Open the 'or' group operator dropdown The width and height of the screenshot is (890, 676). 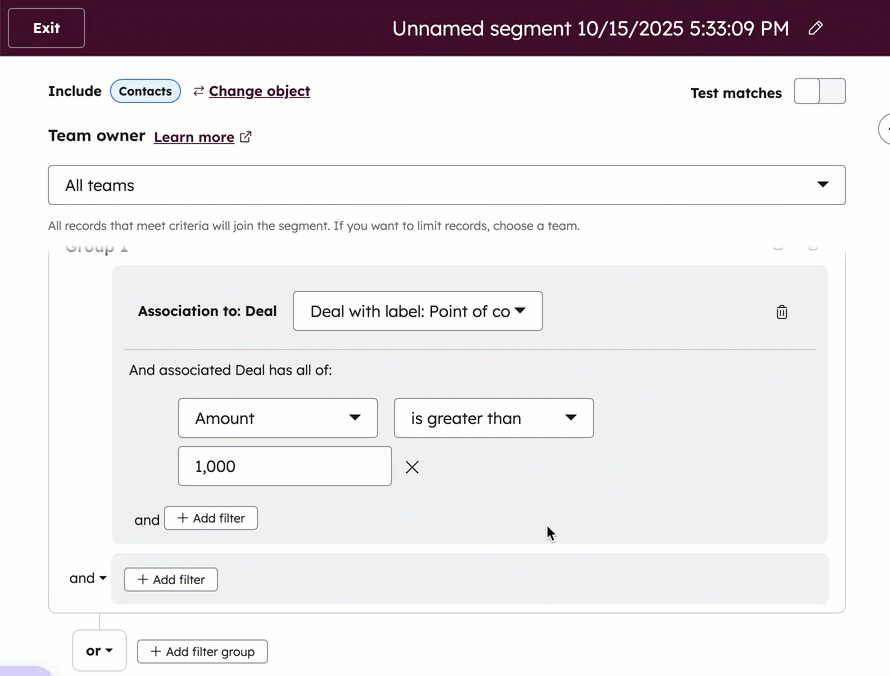[x=99, y=651]
